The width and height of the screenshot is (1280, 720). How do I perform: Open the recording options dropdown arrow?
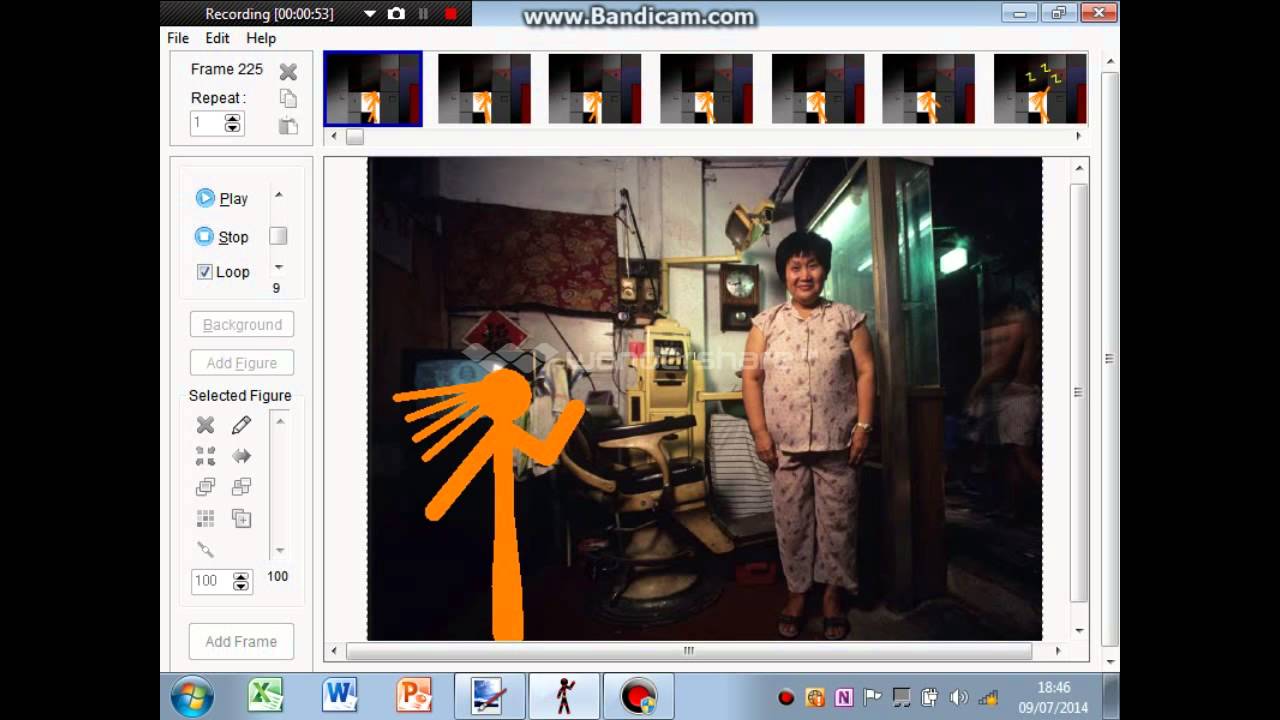tap(369, 14)
